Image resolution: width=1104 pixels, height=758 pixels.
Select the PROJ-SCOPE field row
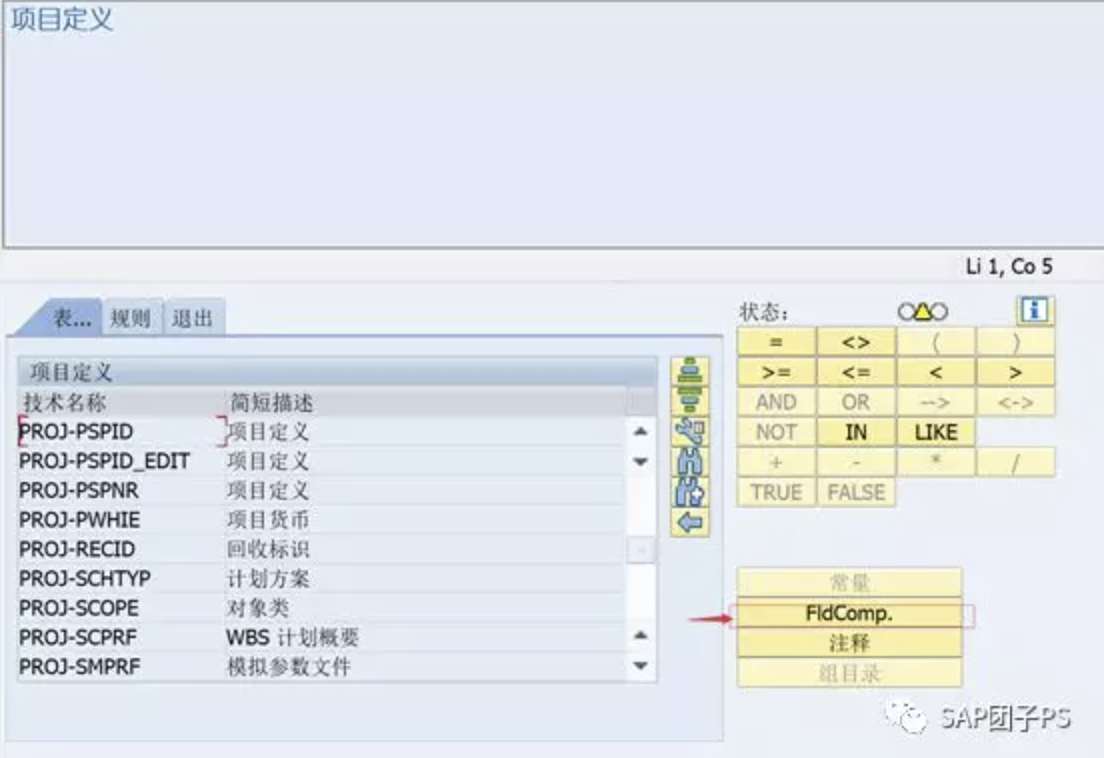[x=321, y=607]
